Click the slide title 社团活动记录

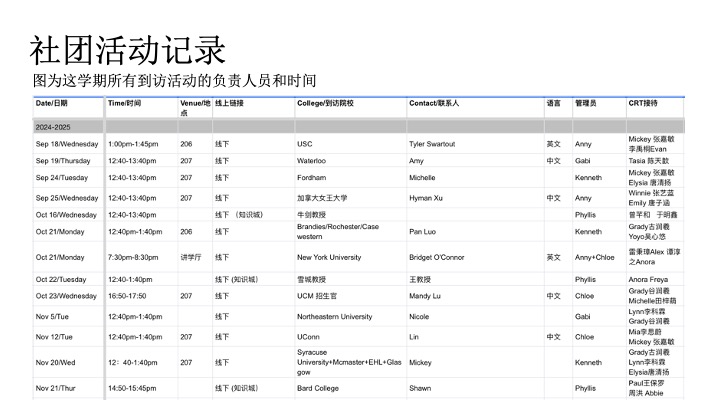coord(128,51)
